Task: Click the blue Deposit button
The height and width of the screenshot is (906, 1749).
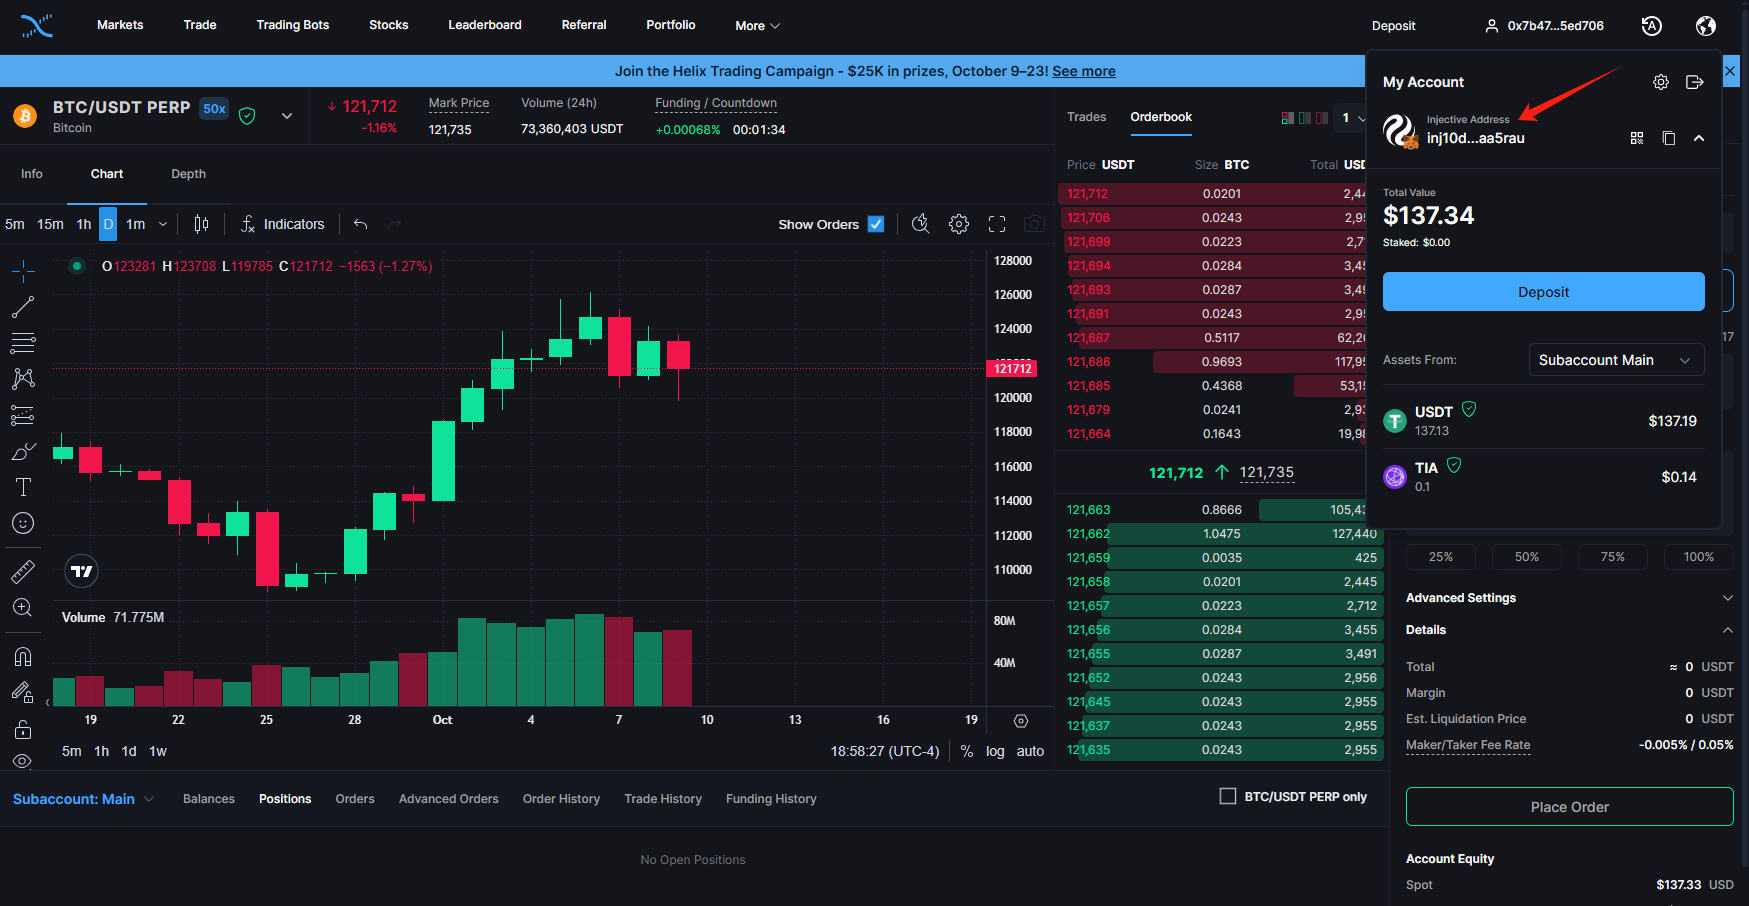Action: 1543,292
